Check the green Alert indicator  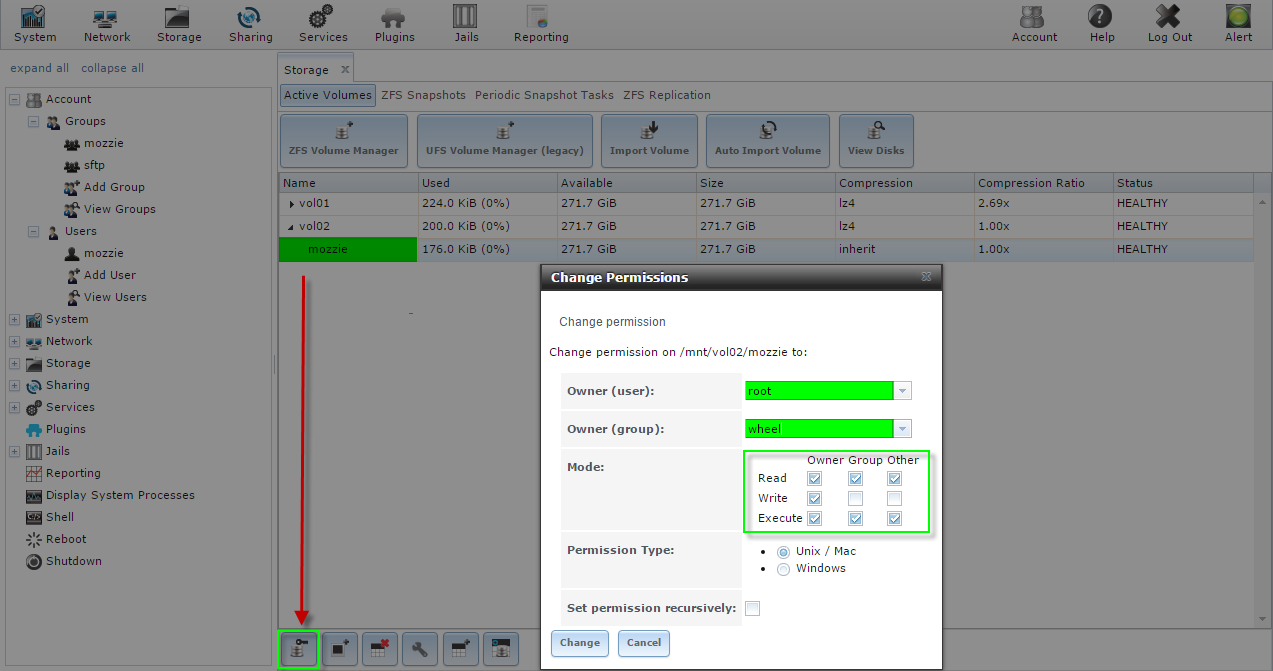click(1238, 23)
